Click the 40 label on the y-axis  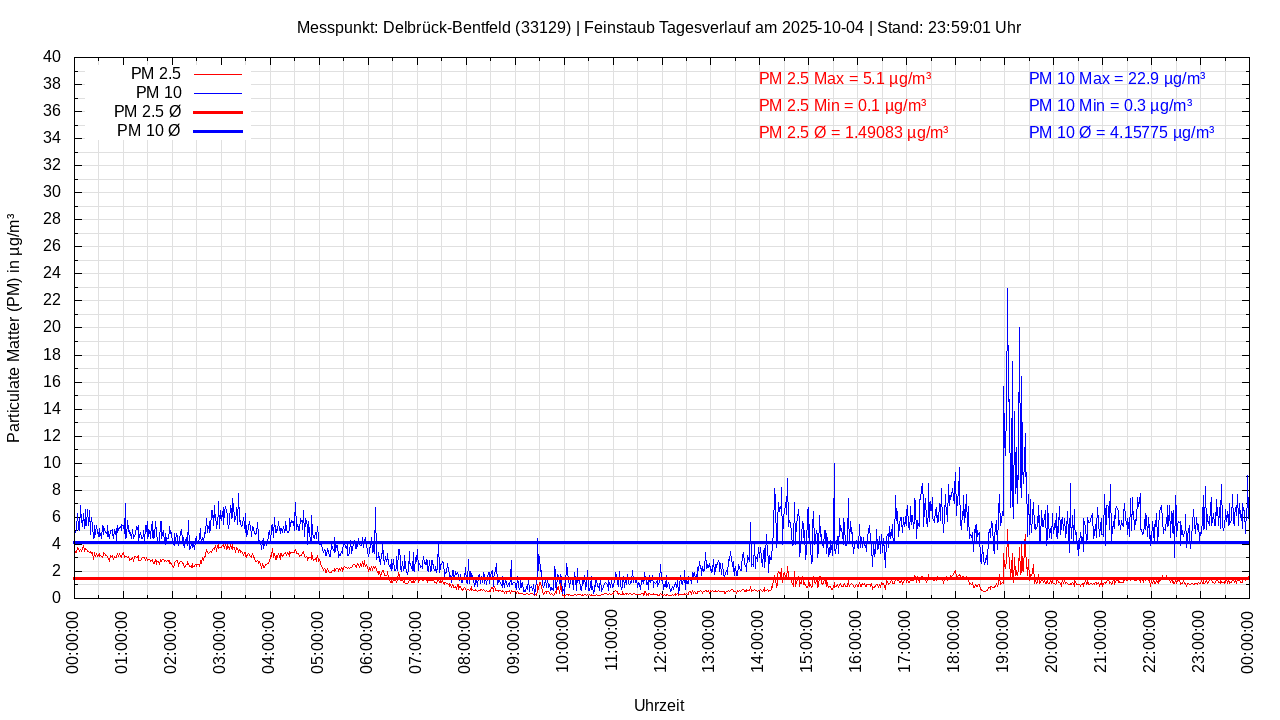point(52,57)
